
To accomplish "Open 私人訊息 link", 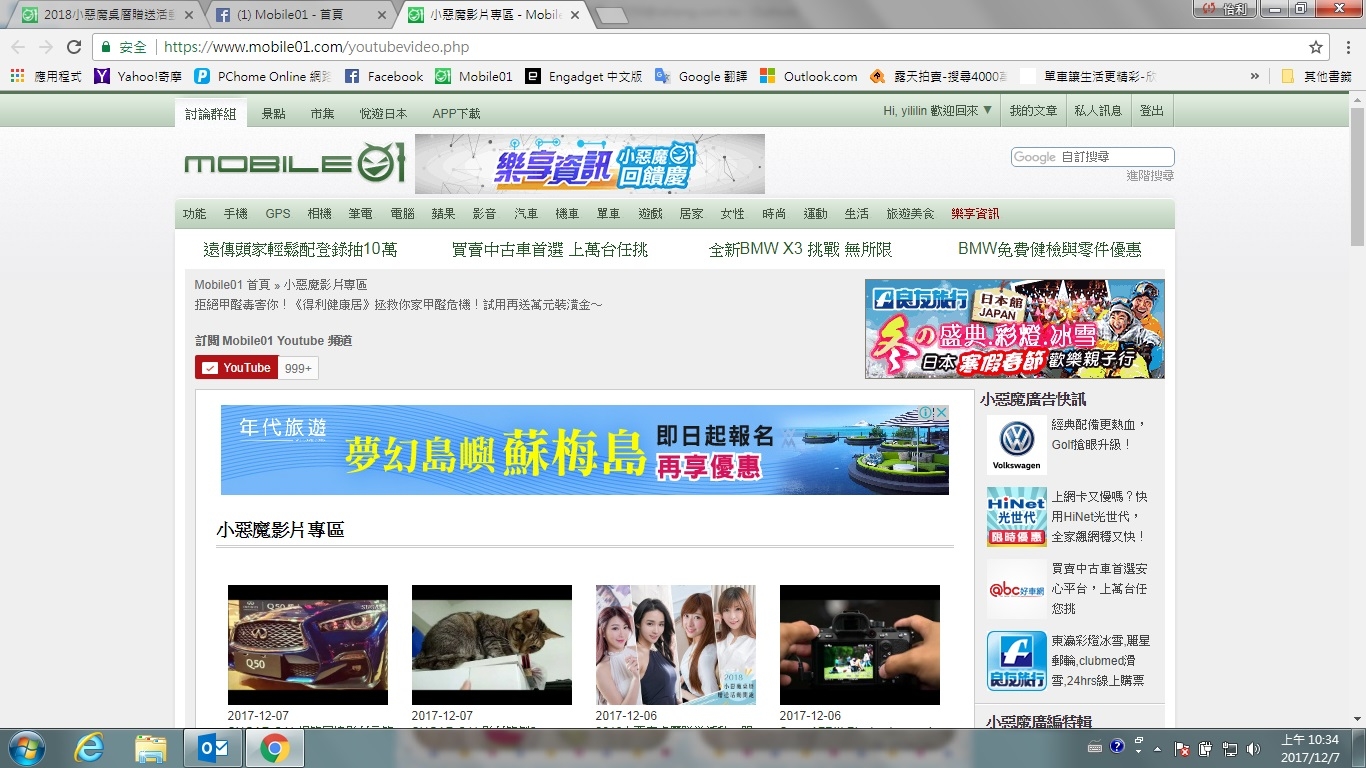I will click(x=1098, y=111).
